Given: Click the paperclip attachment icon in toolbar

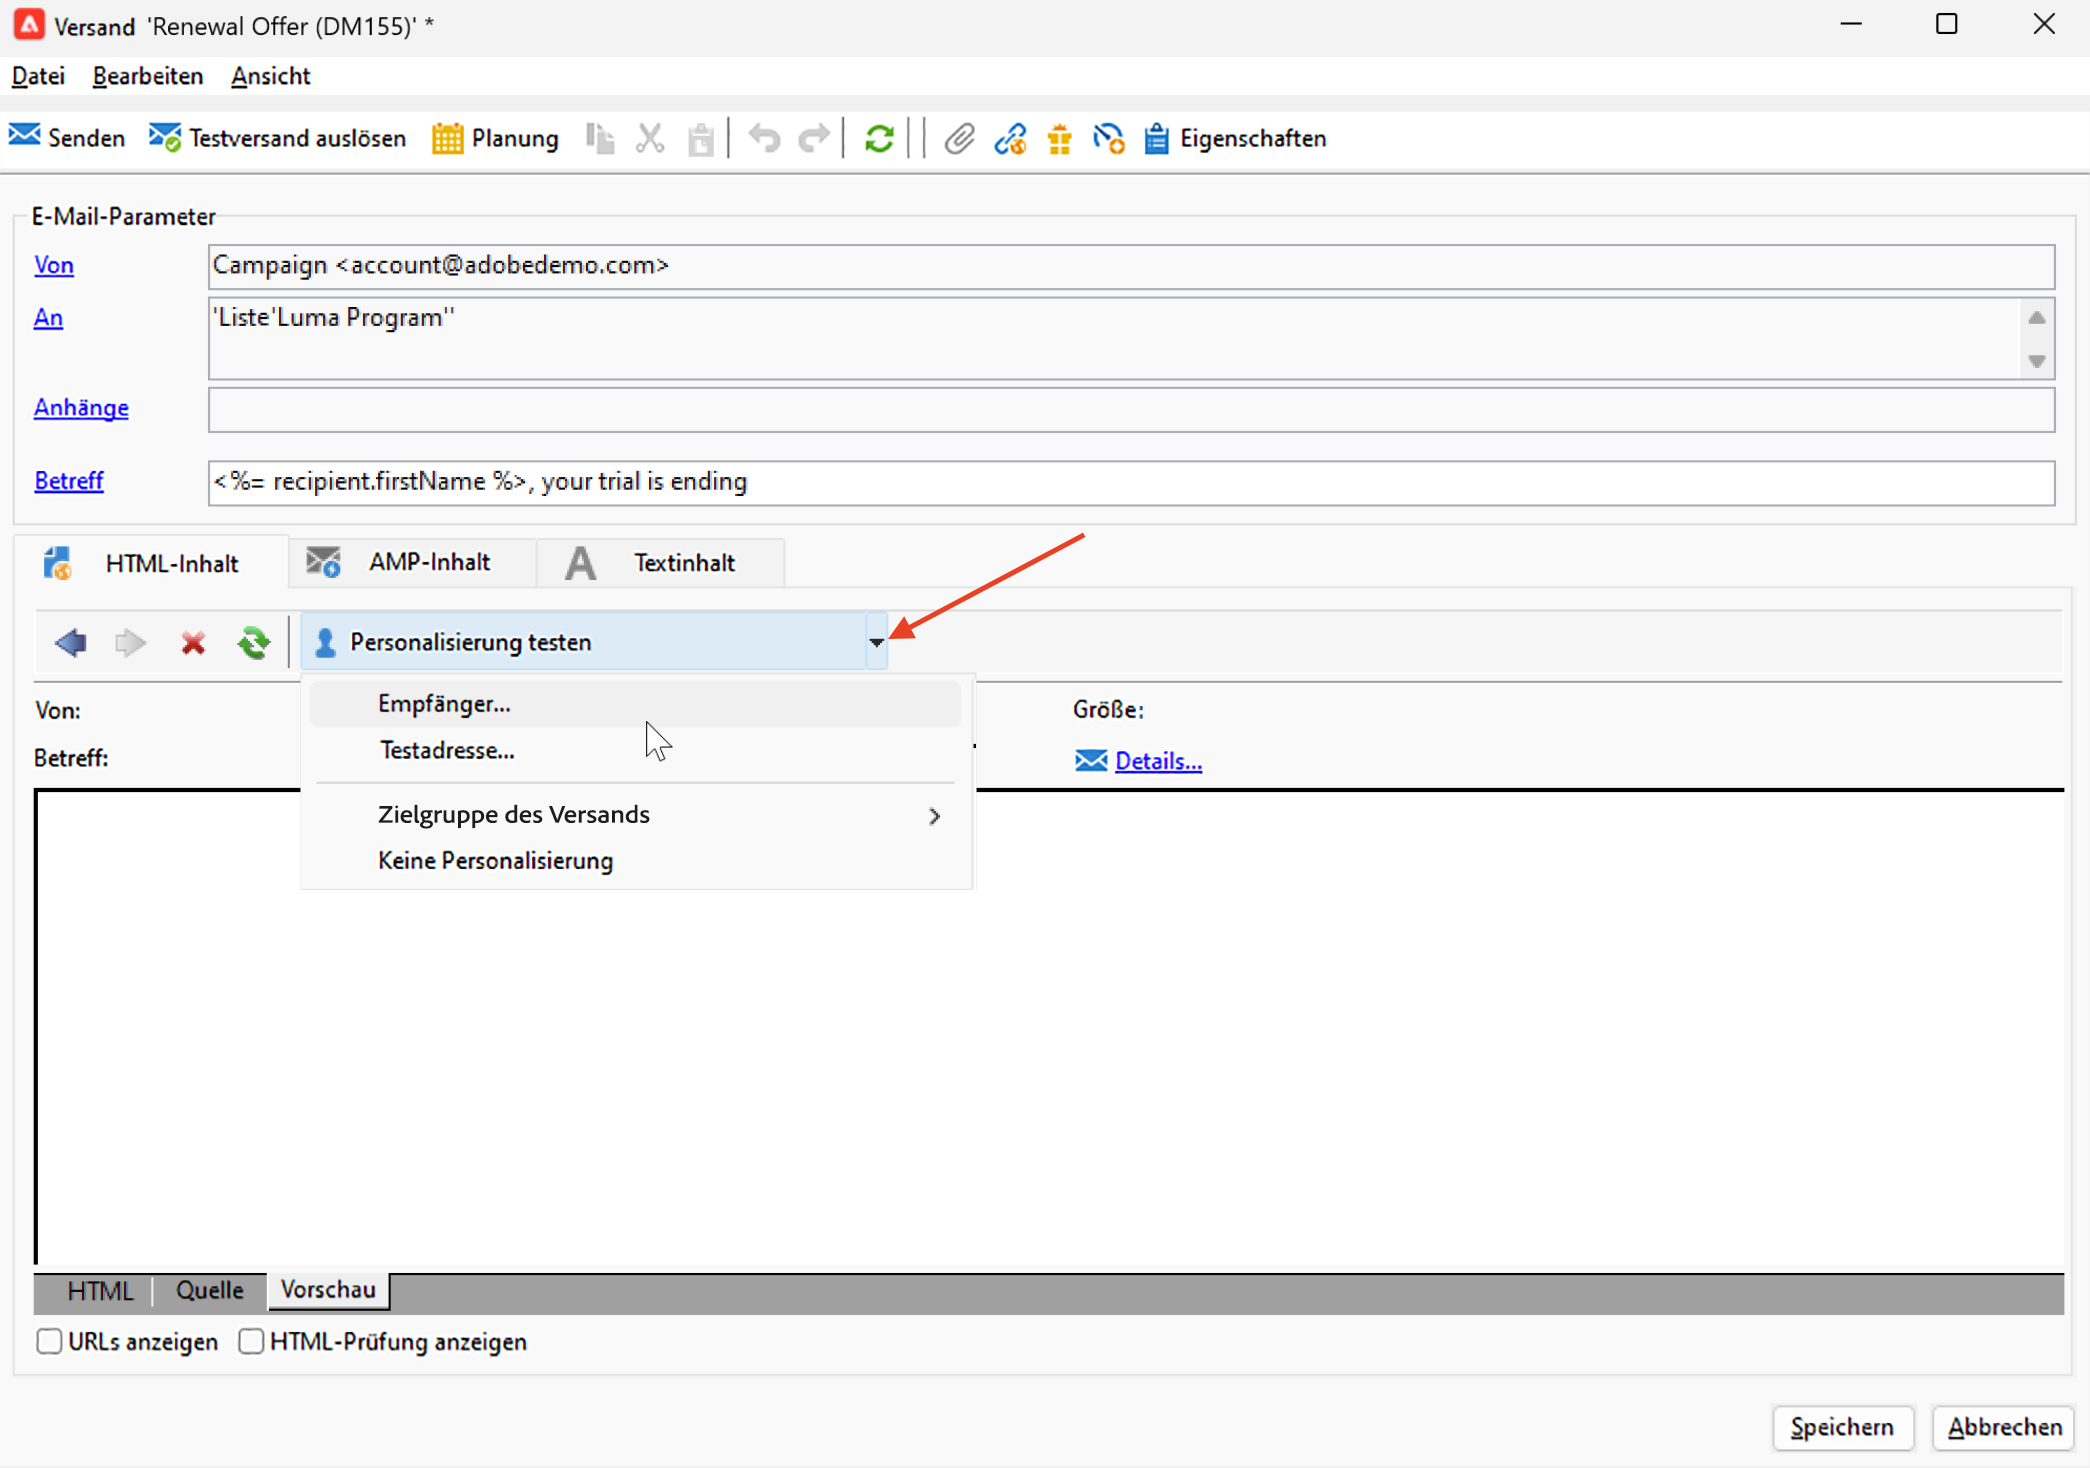Looking at the screenshot, I should 959,138.
